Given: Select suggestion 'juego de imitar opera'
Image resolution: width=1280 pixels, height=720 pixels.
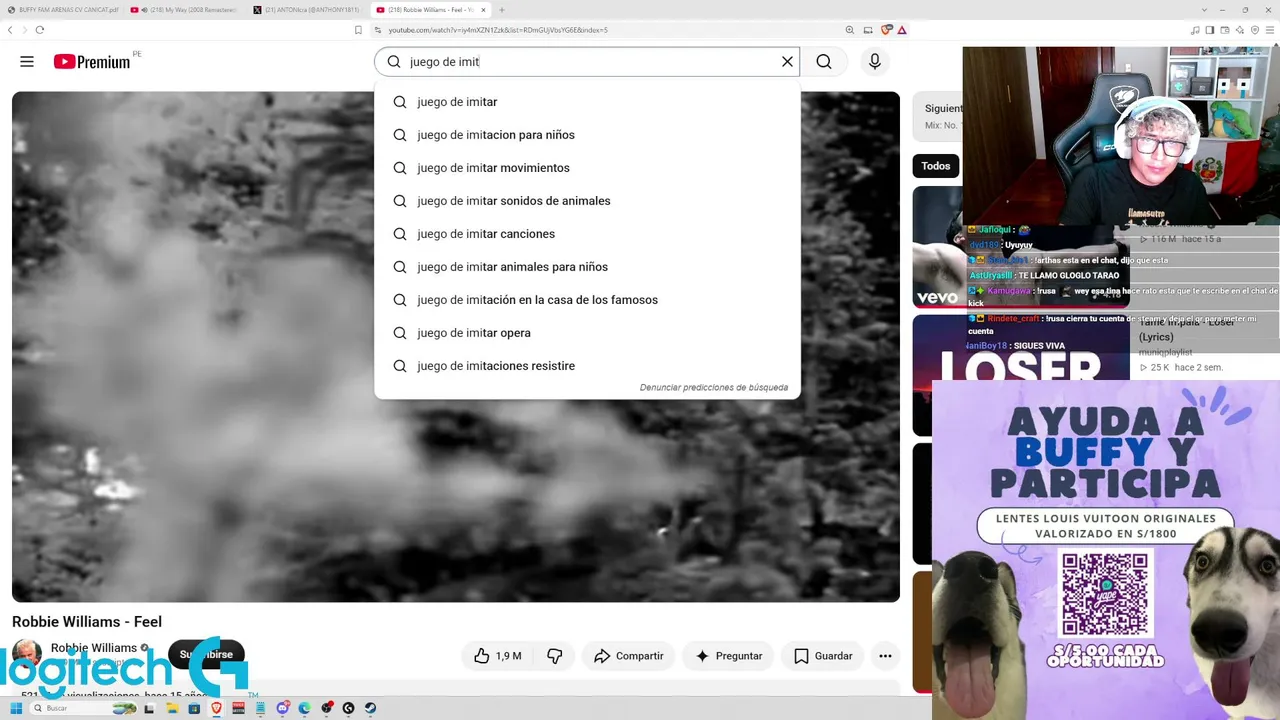Looking at the screenshot, I should click(x=587, y=333).
